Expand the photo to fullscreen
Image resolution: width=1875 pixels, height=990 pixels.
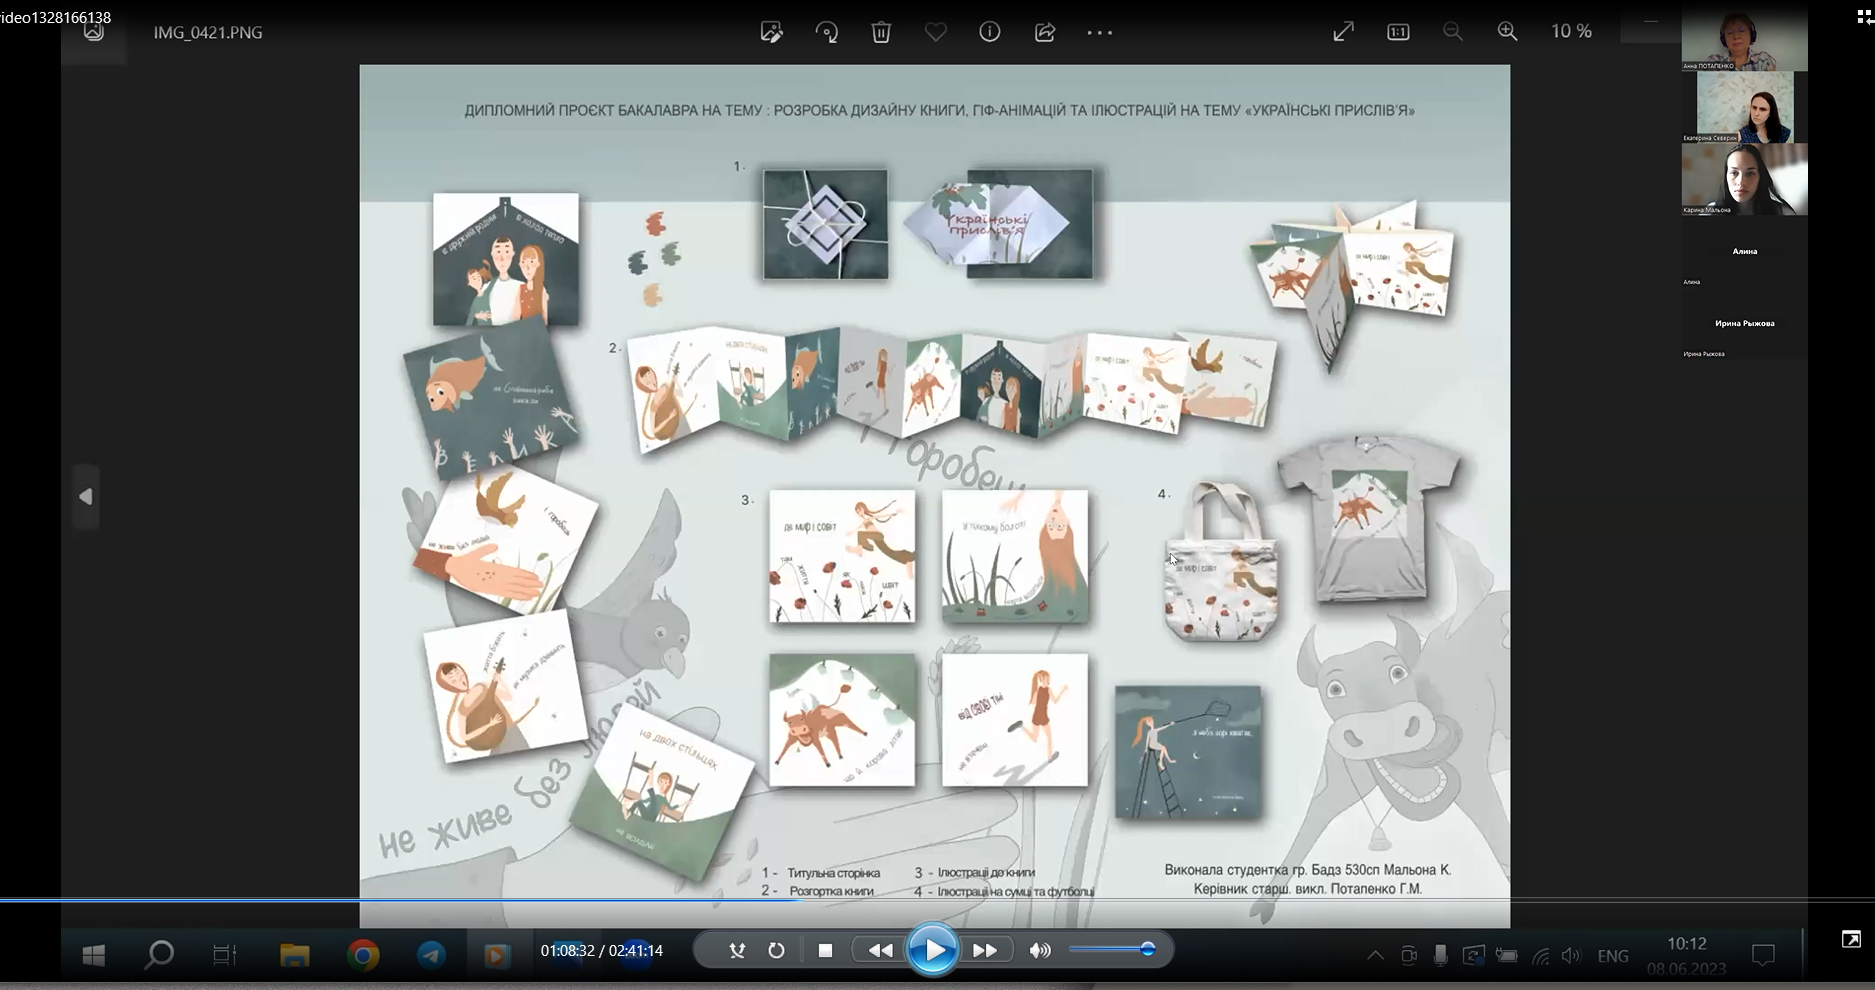pos(1343,32)
